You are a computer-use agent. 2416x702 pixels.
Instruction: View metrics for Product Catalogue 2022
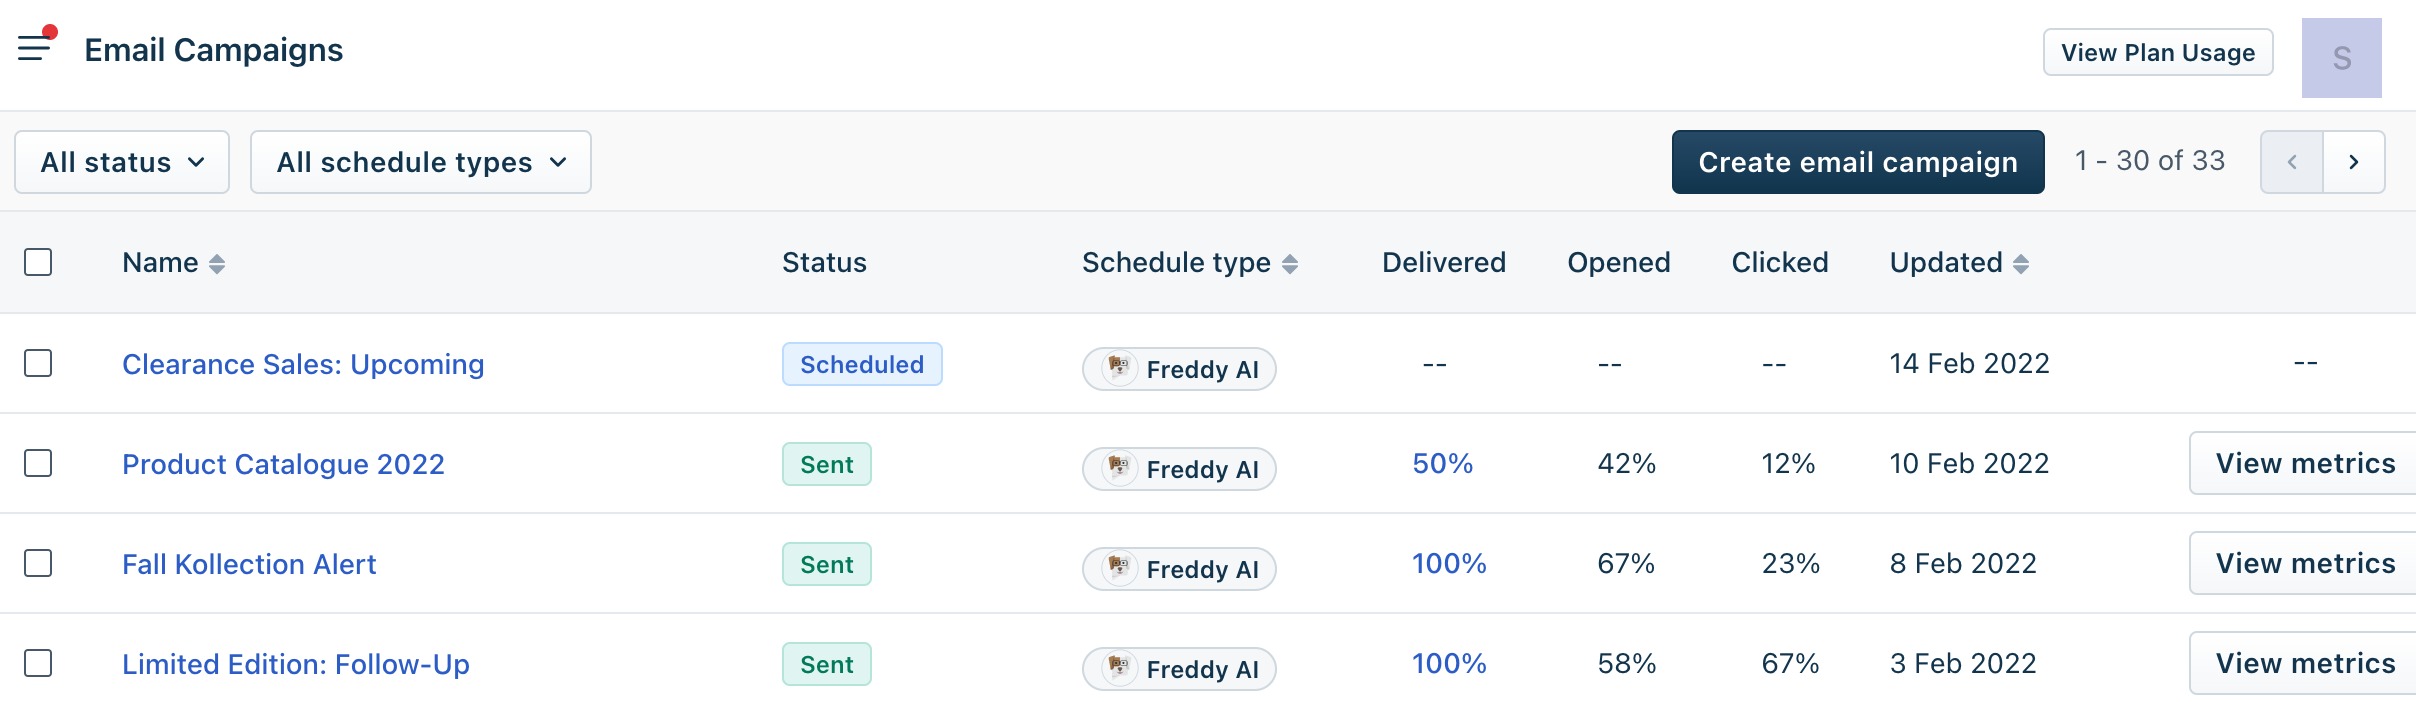pos(2304,463)
